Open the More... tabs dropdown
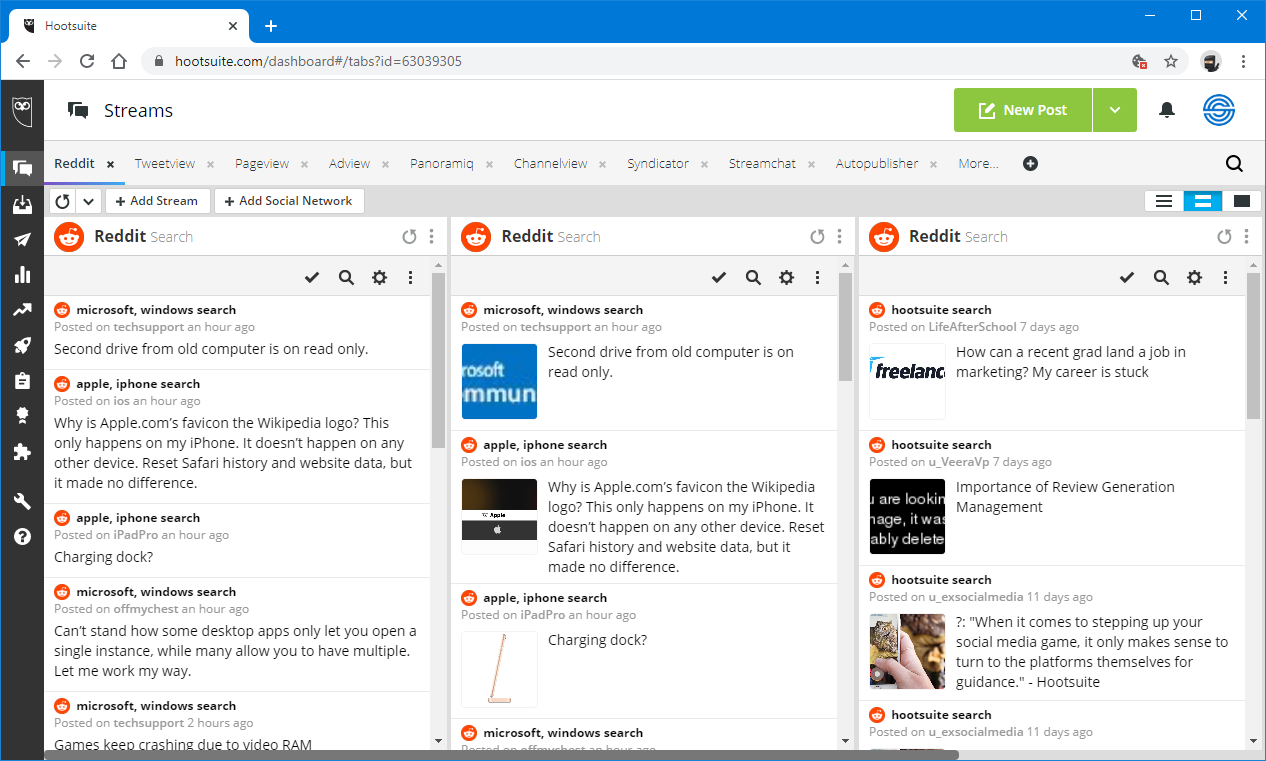 [x=978, y=163]
